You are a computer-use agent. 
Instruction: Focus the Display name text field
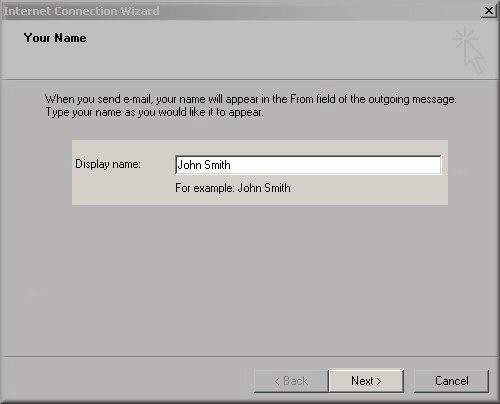tap(308, 165)
